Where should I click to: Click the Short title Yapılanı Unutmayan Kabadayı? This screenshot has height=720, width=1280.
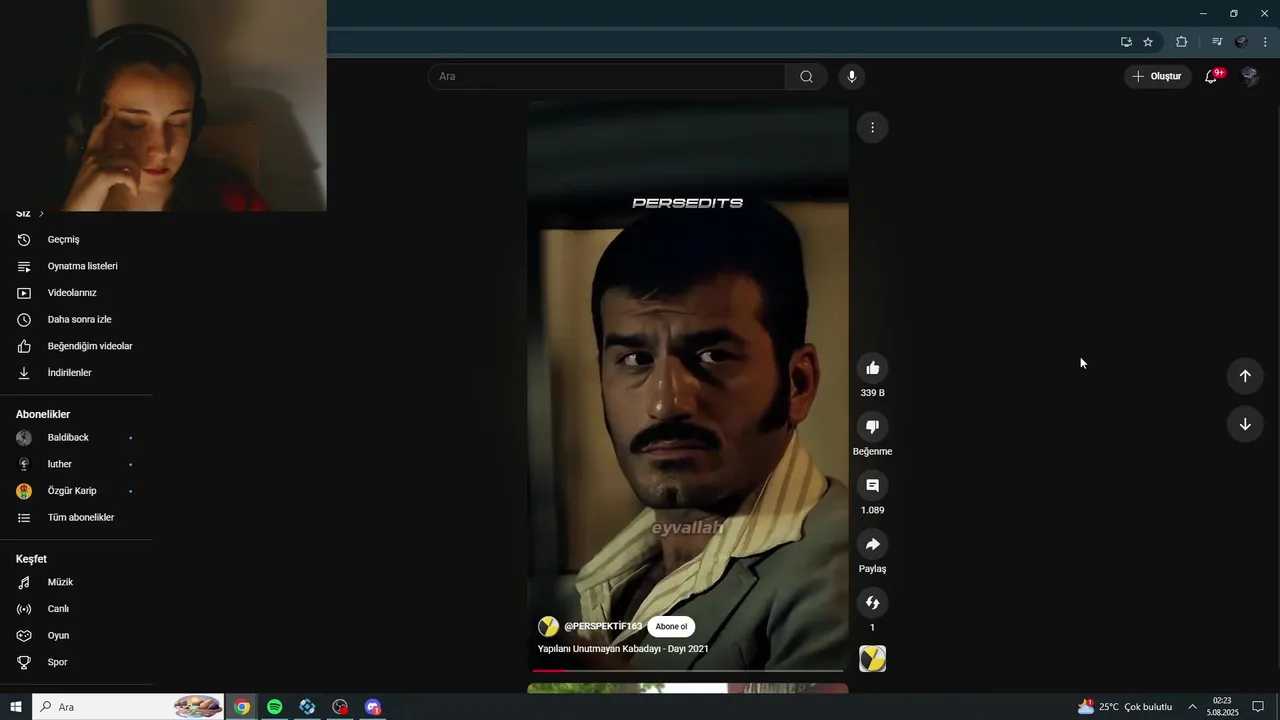click(623, 649)
